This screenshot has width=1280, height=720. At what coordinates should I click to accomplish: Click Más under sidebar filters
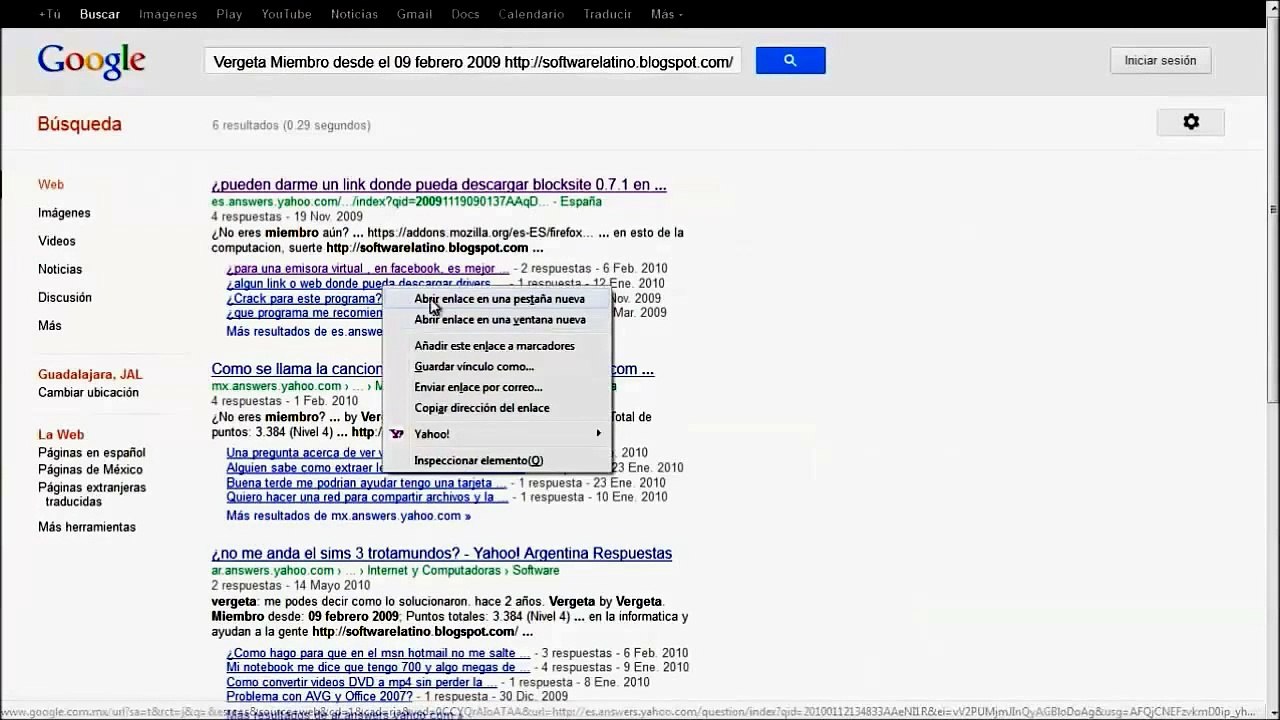[x=50, y=325]
